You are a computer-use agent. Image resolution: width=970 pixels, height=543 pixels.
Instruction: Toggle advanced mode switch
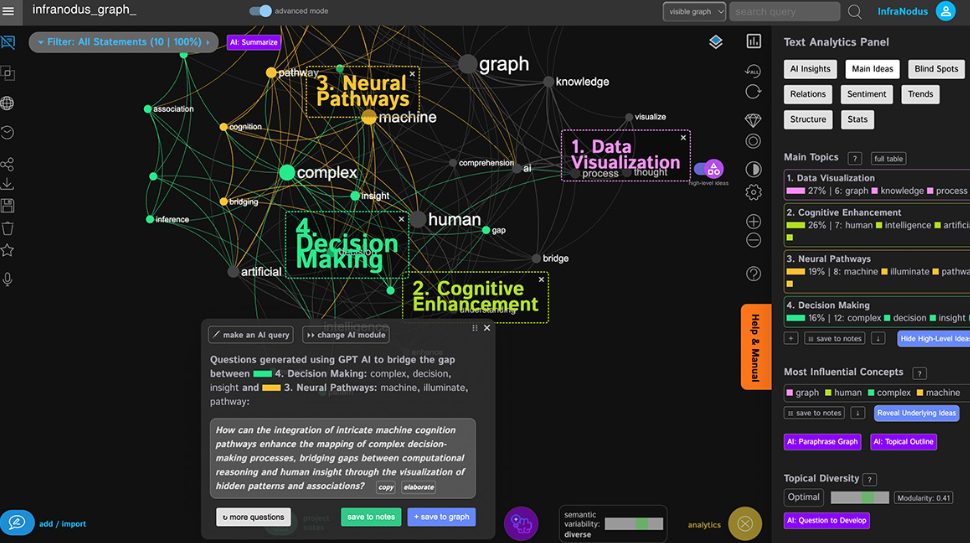[x=260, y=11]
